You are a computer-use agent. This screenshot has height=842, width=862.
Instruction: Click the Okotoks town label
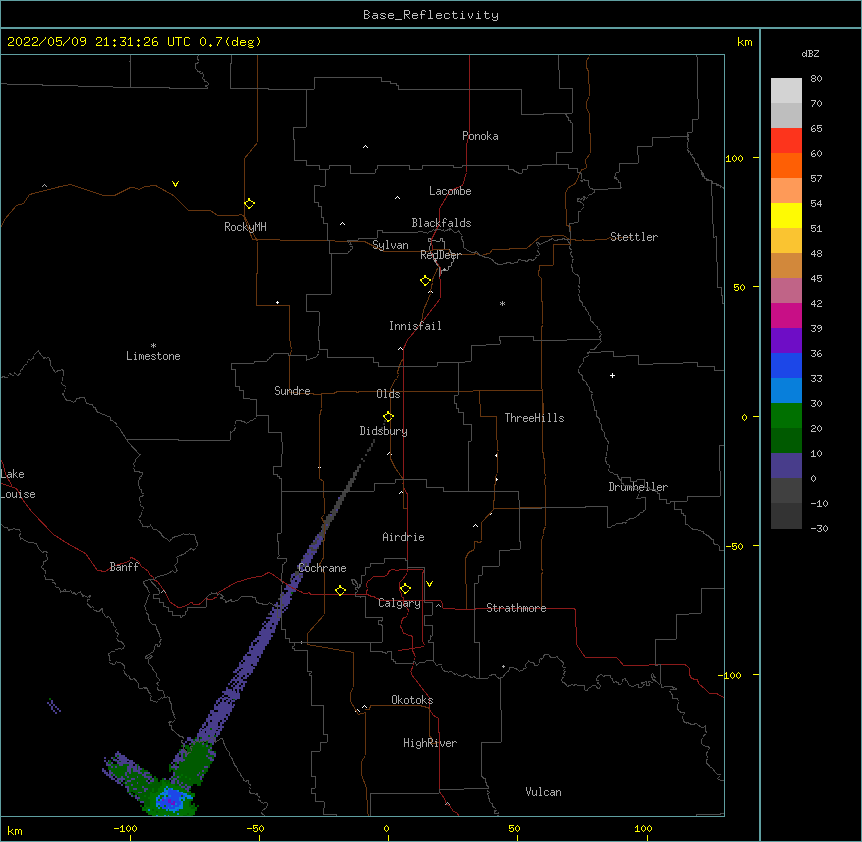(412, 700)
